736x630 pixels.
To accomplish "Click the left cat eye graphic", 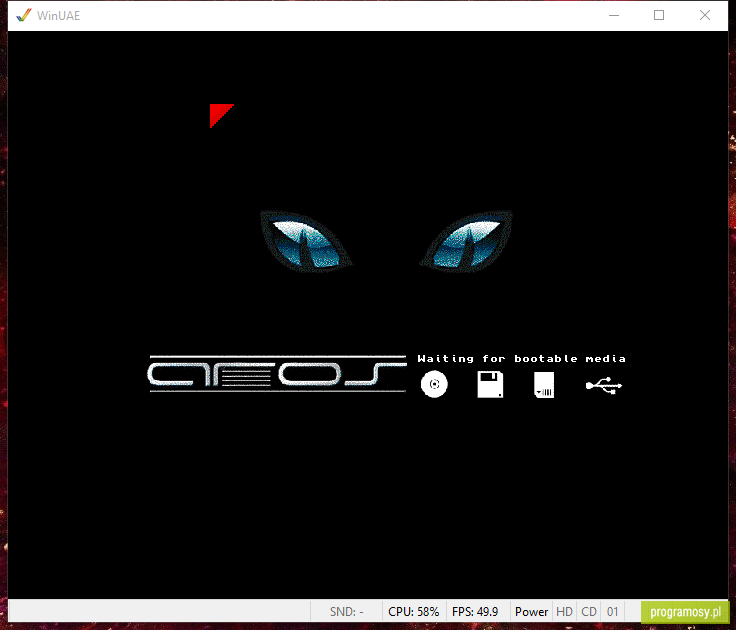I will coord(306,241).
